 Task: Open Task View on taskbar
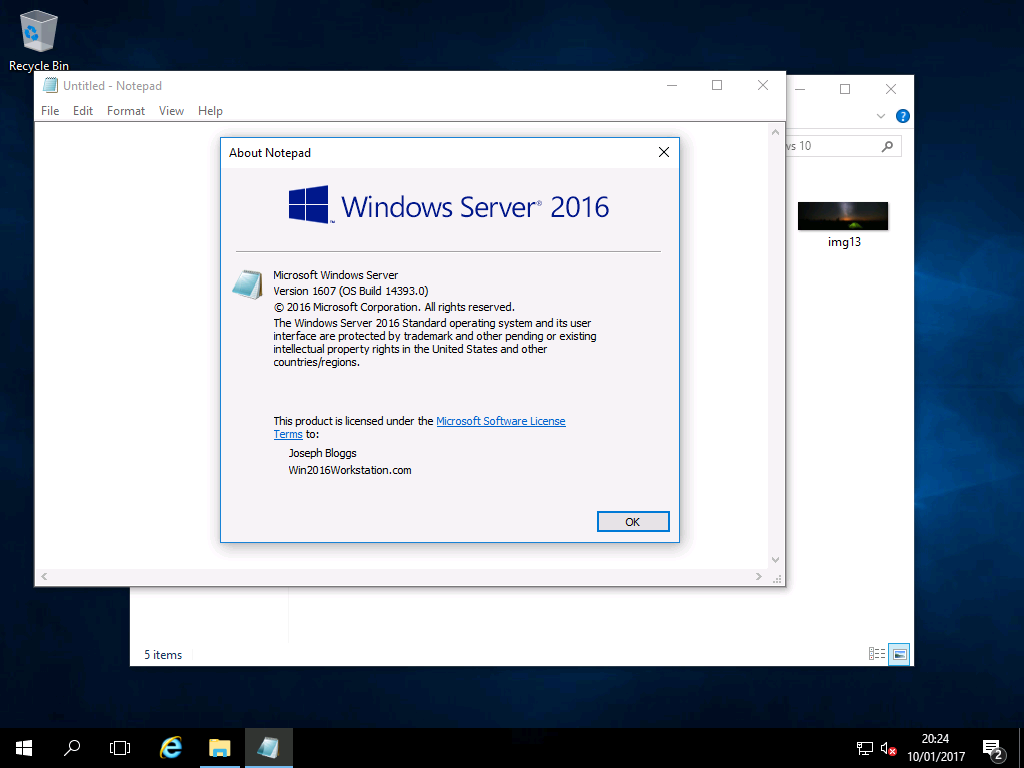(x=120, y=748)
